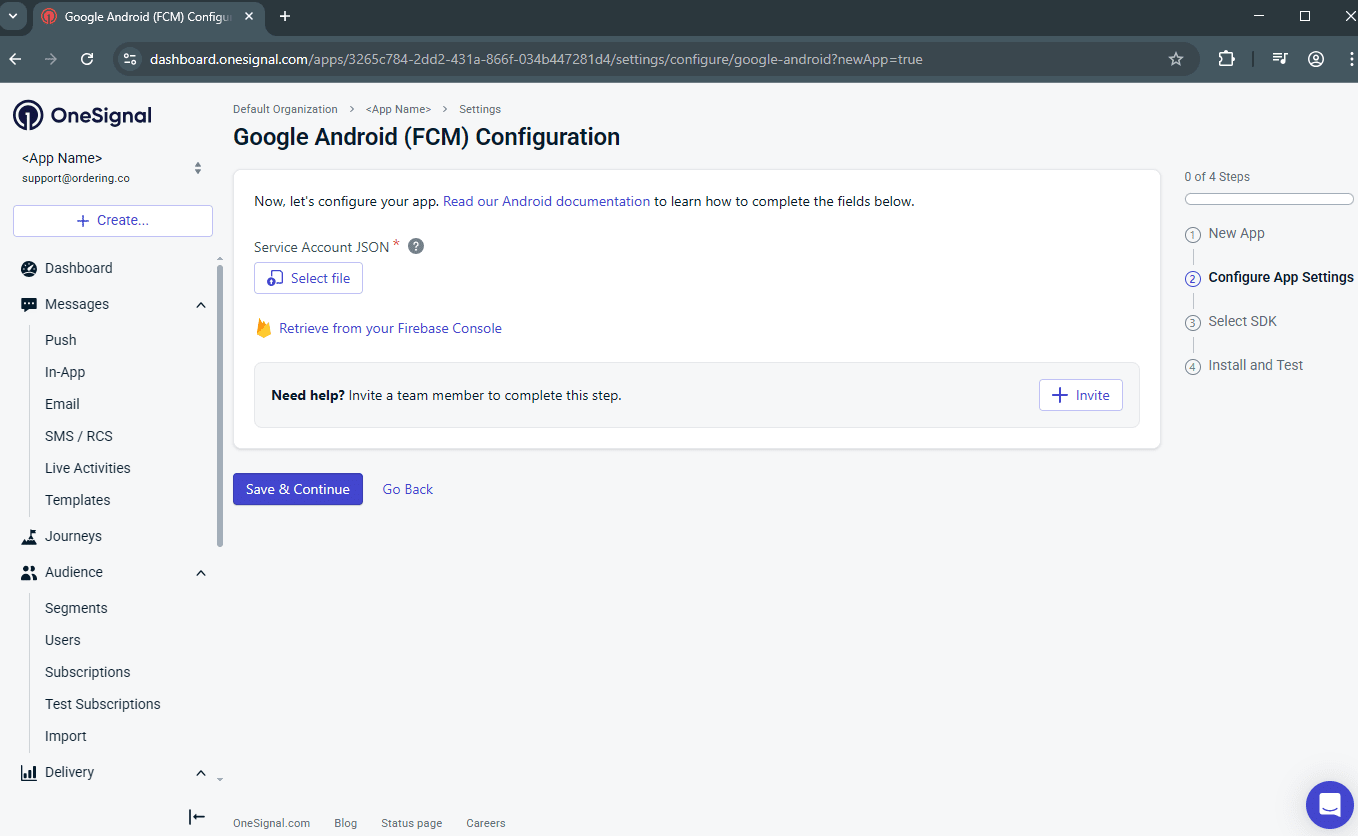The height and width of the screenshot is (836, 1358).
Task: Click the Firebase flame icon
Action: pyautogui.click(x=264, y=328)
